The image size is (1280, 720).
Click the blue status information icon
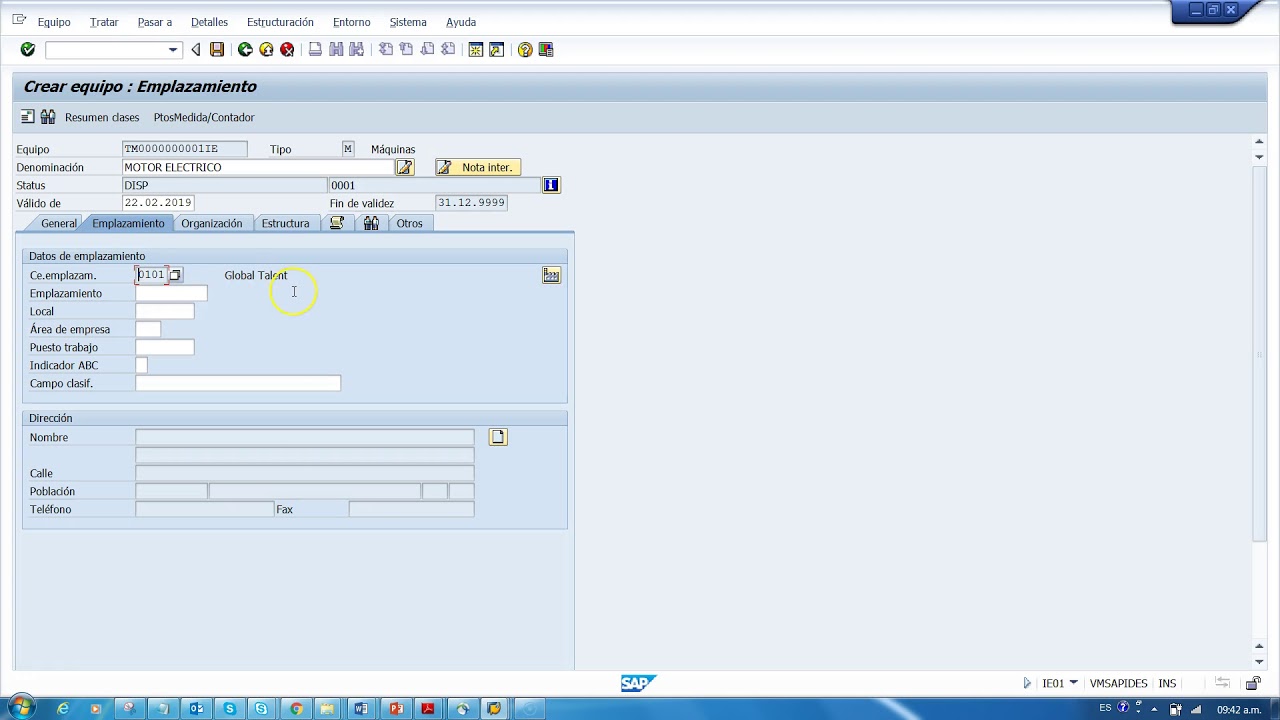point(550,185)
